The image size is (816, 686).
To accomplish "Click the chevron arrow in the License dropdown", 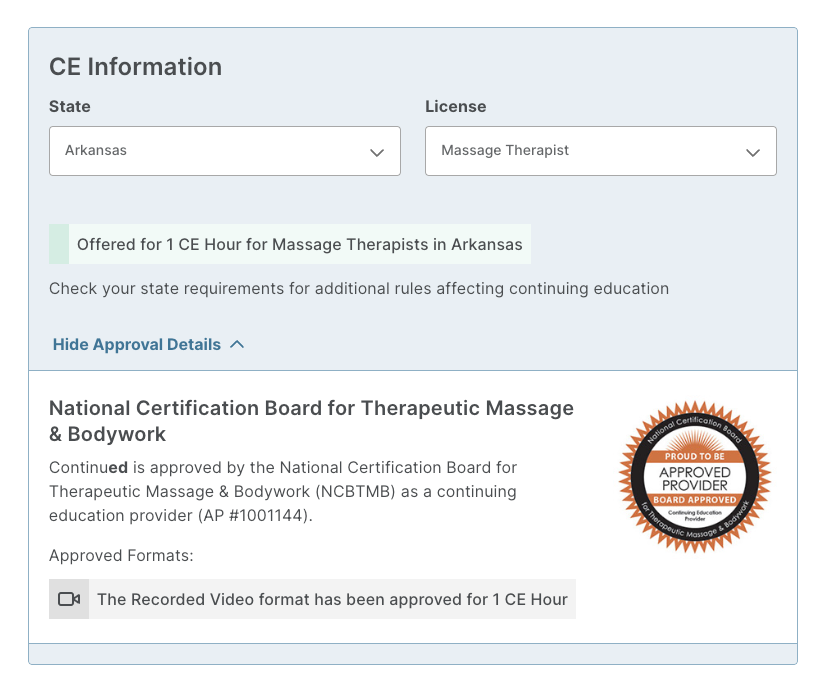I will 753,152.
